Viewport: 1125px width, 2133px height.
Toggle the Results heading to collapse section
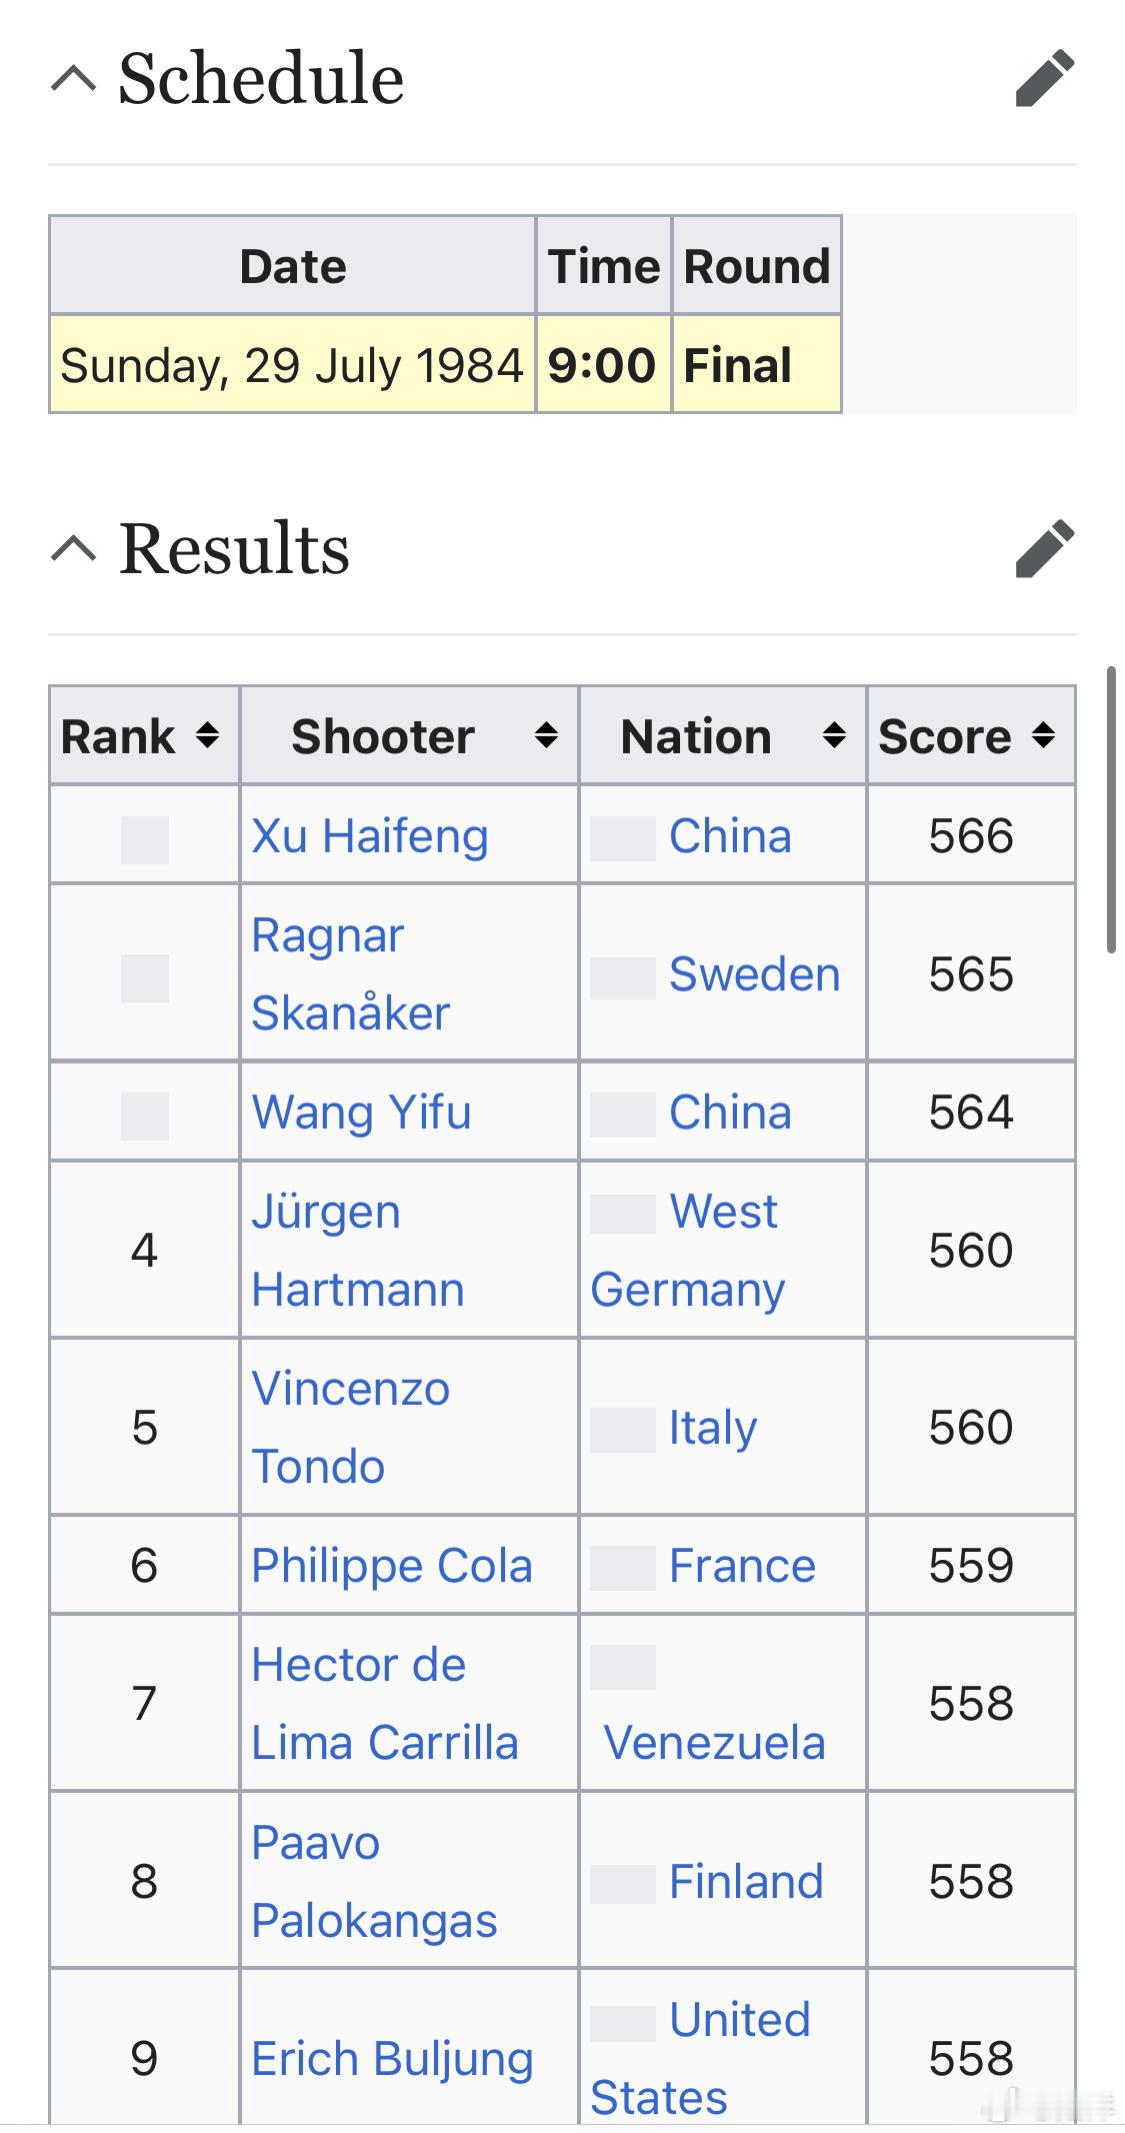[x=235, y=549]
